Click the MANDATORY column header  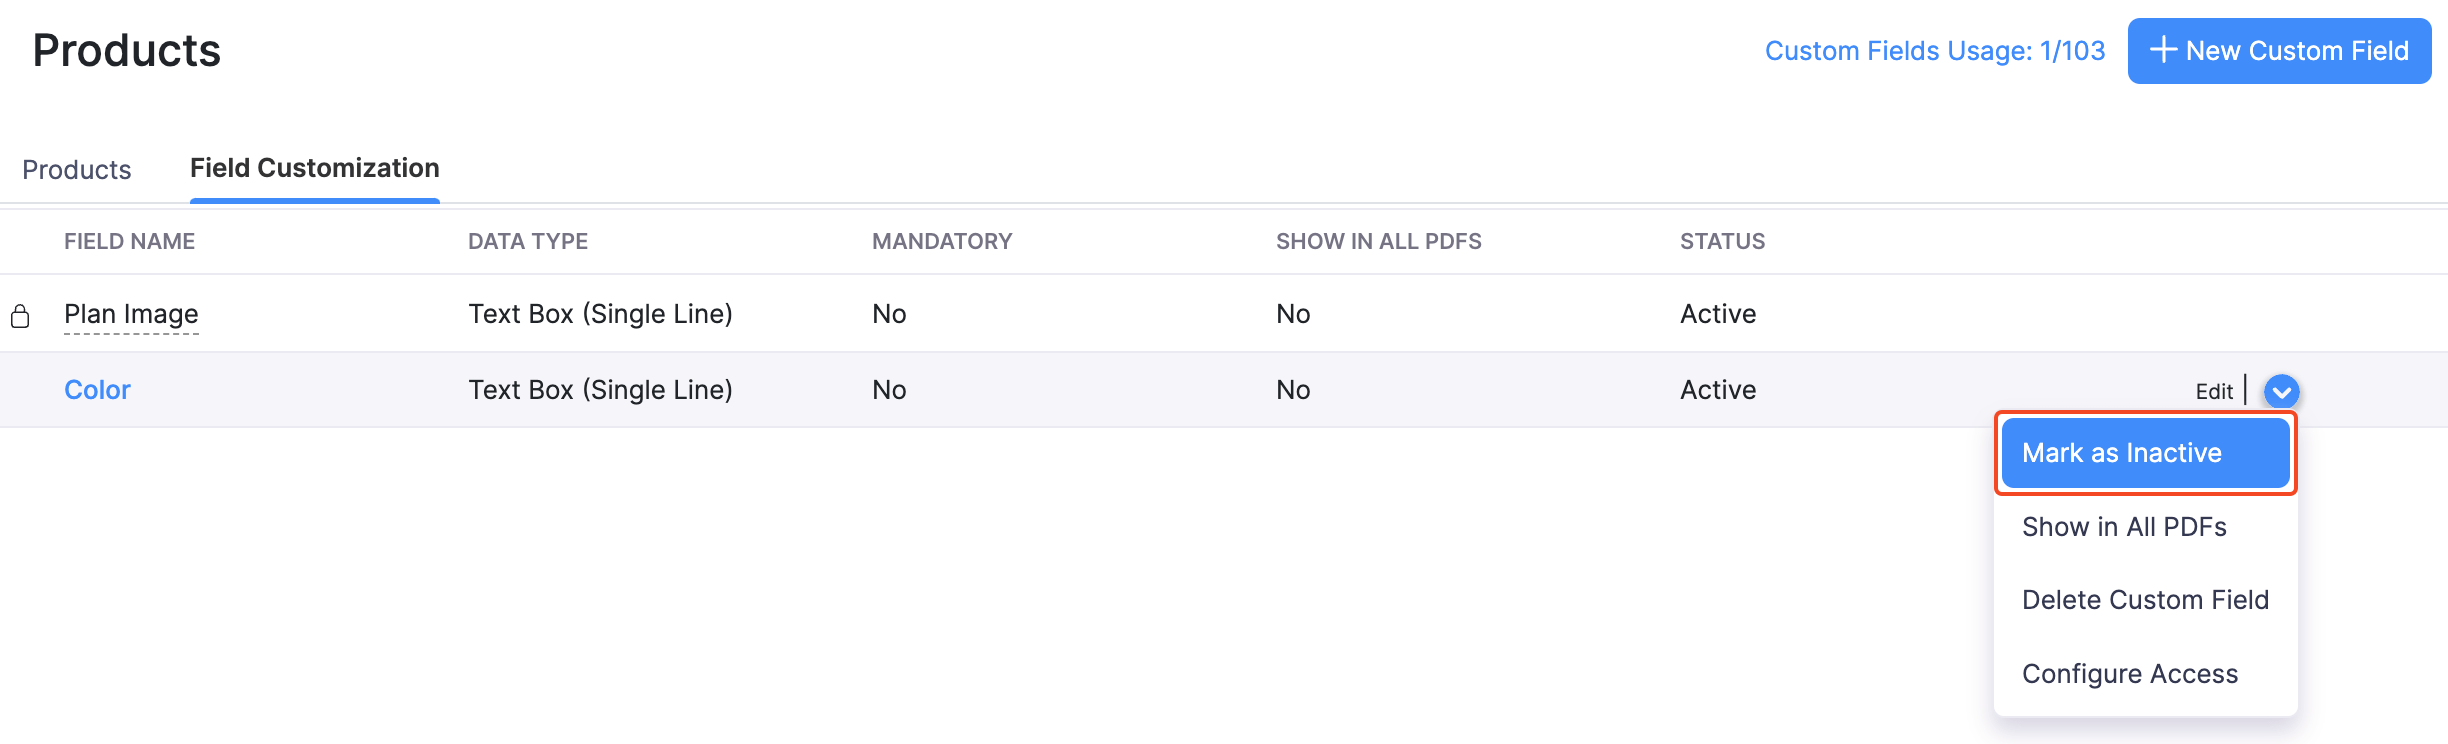coord(942,241)
